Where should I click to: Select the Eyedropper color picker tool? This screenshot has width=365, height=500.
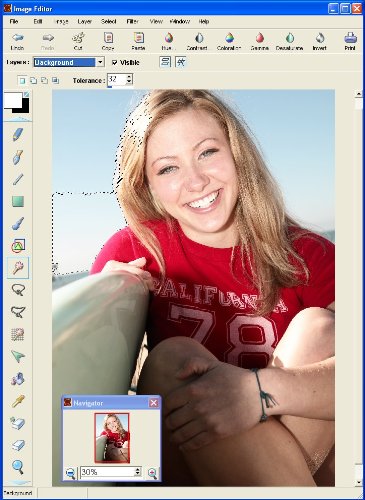(x=18, y=401)
